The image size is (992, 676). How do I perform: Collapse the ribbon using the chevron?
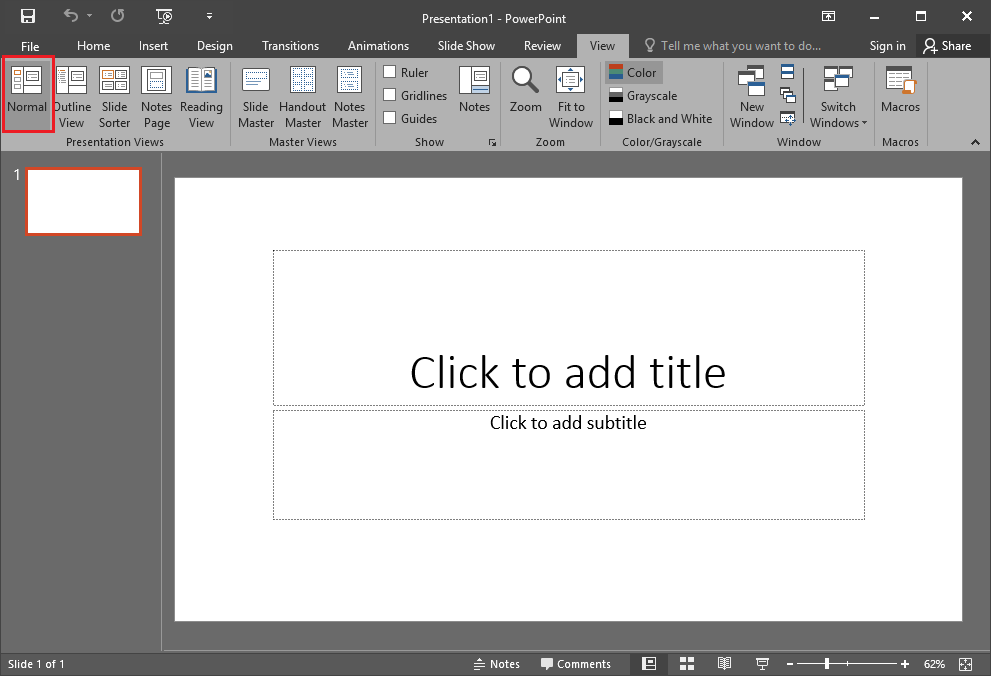click(975, 143)
